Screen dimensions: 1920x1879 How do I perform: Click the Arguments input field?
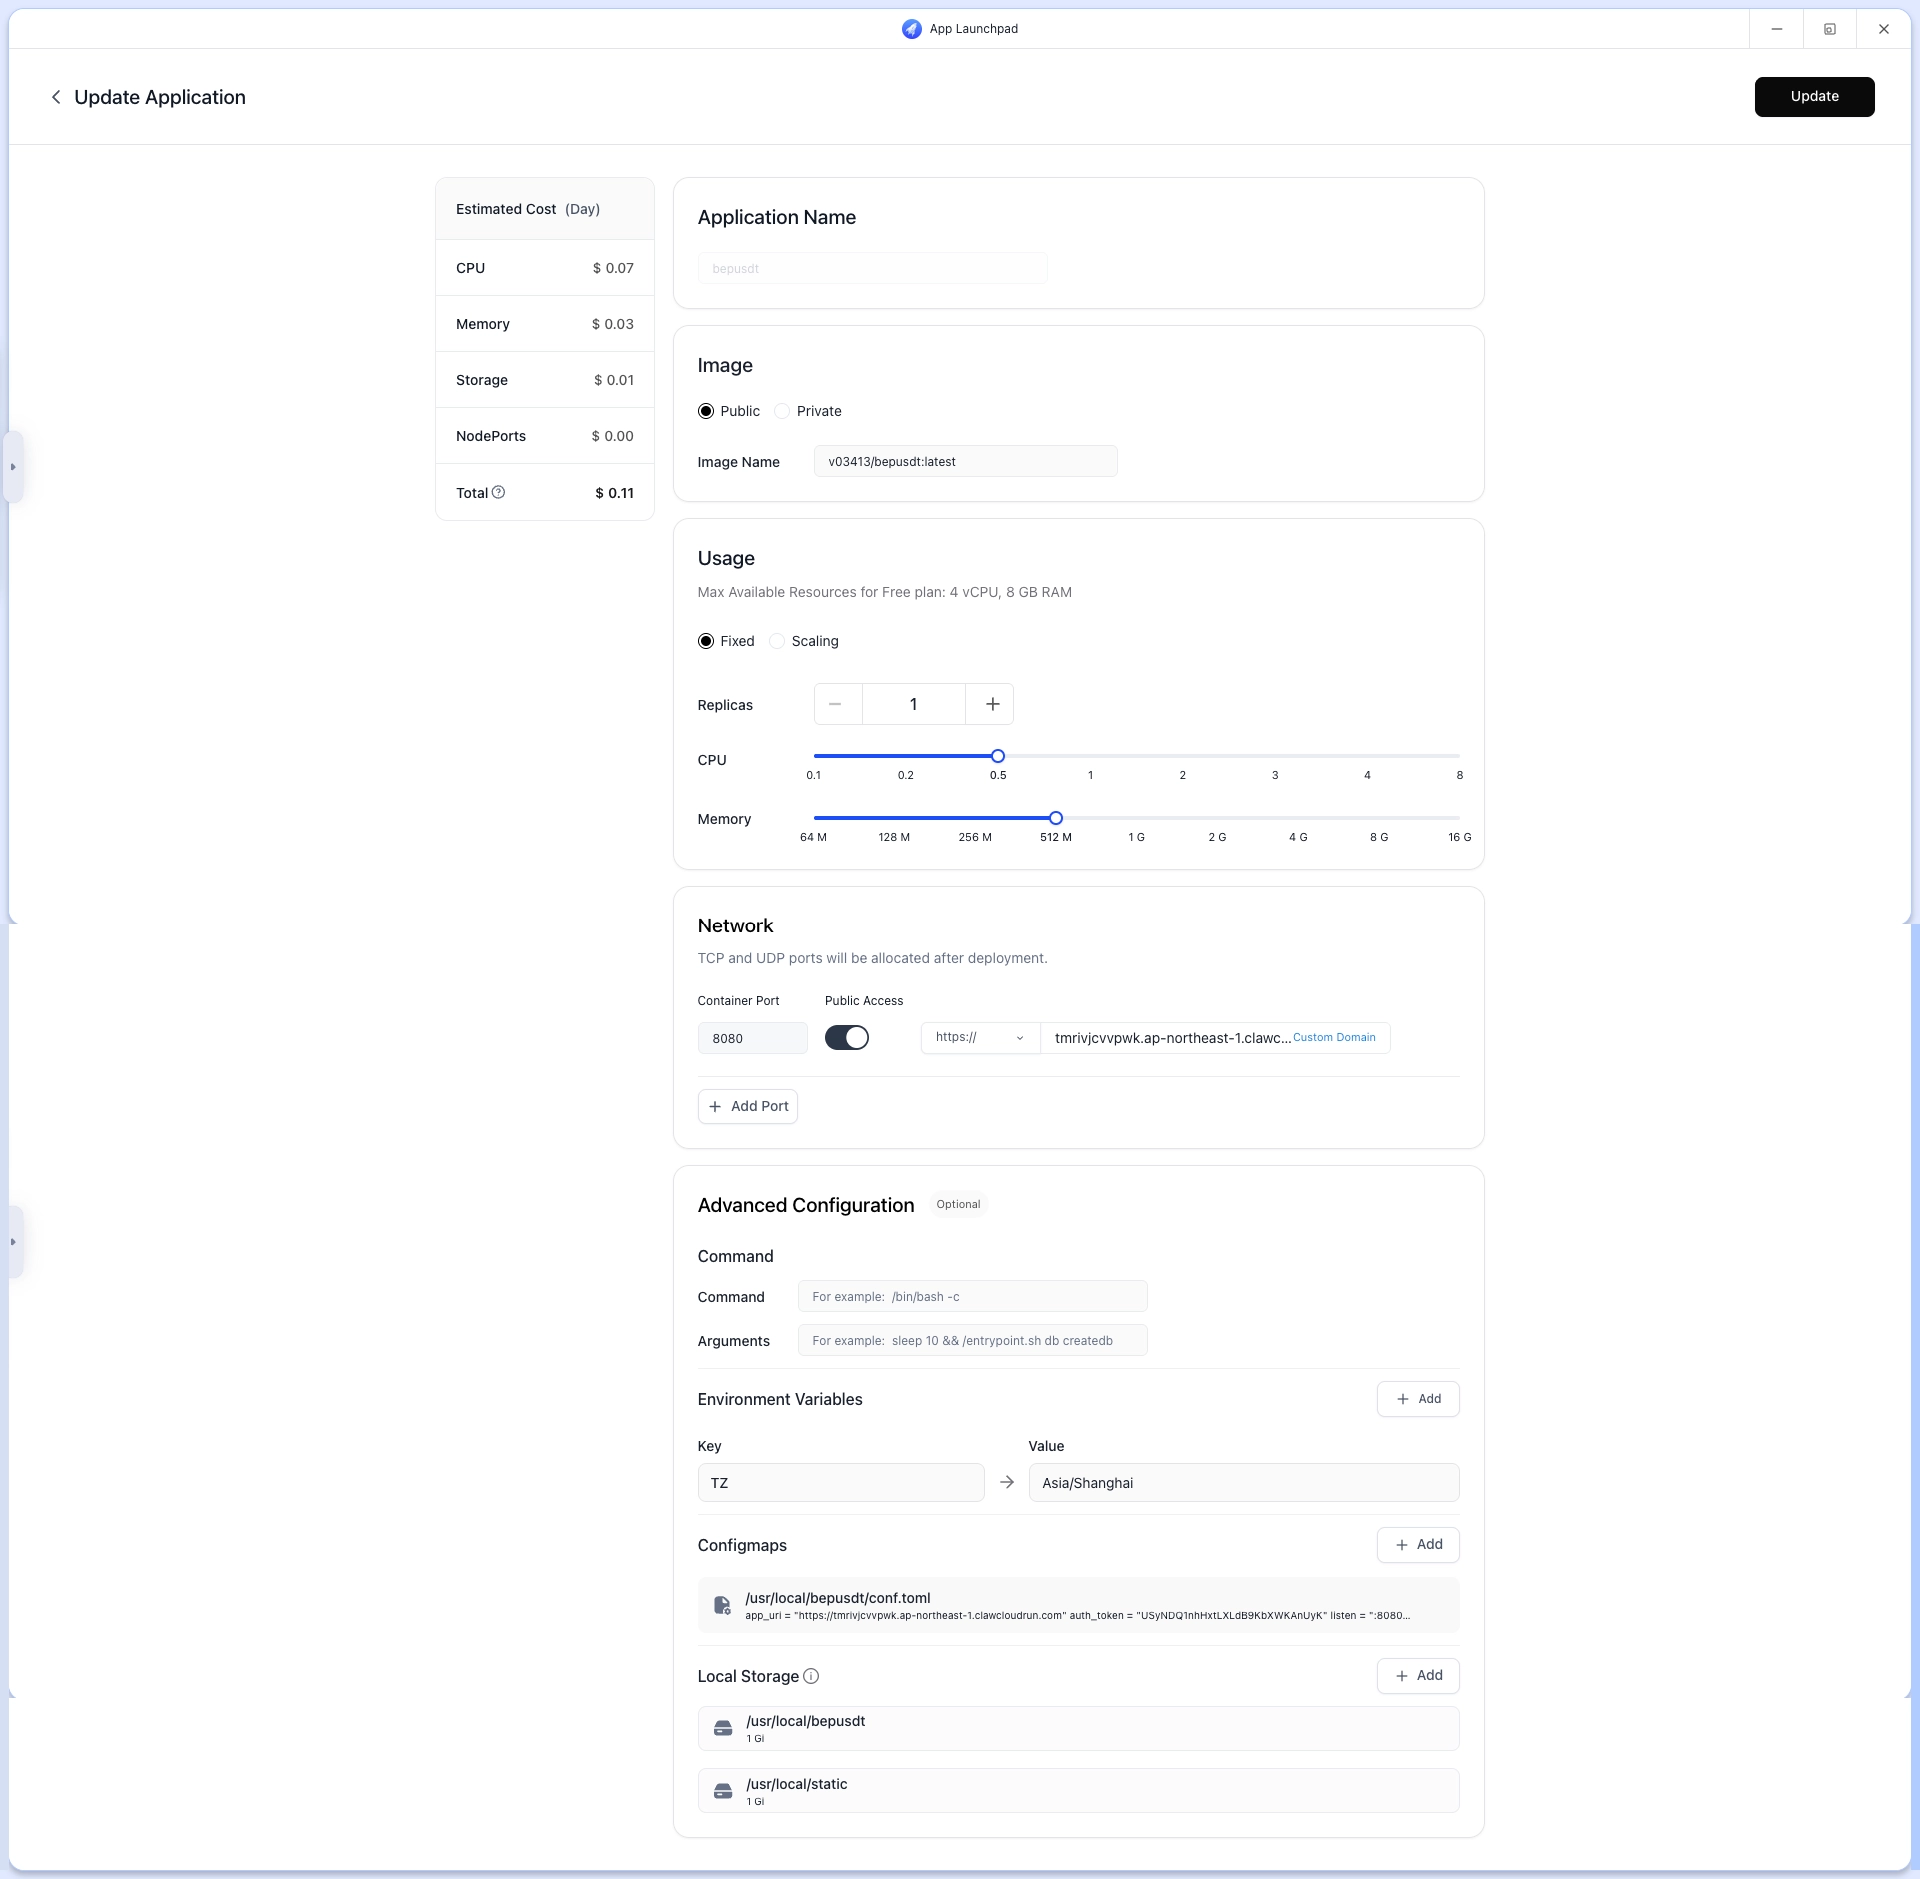973,1340
